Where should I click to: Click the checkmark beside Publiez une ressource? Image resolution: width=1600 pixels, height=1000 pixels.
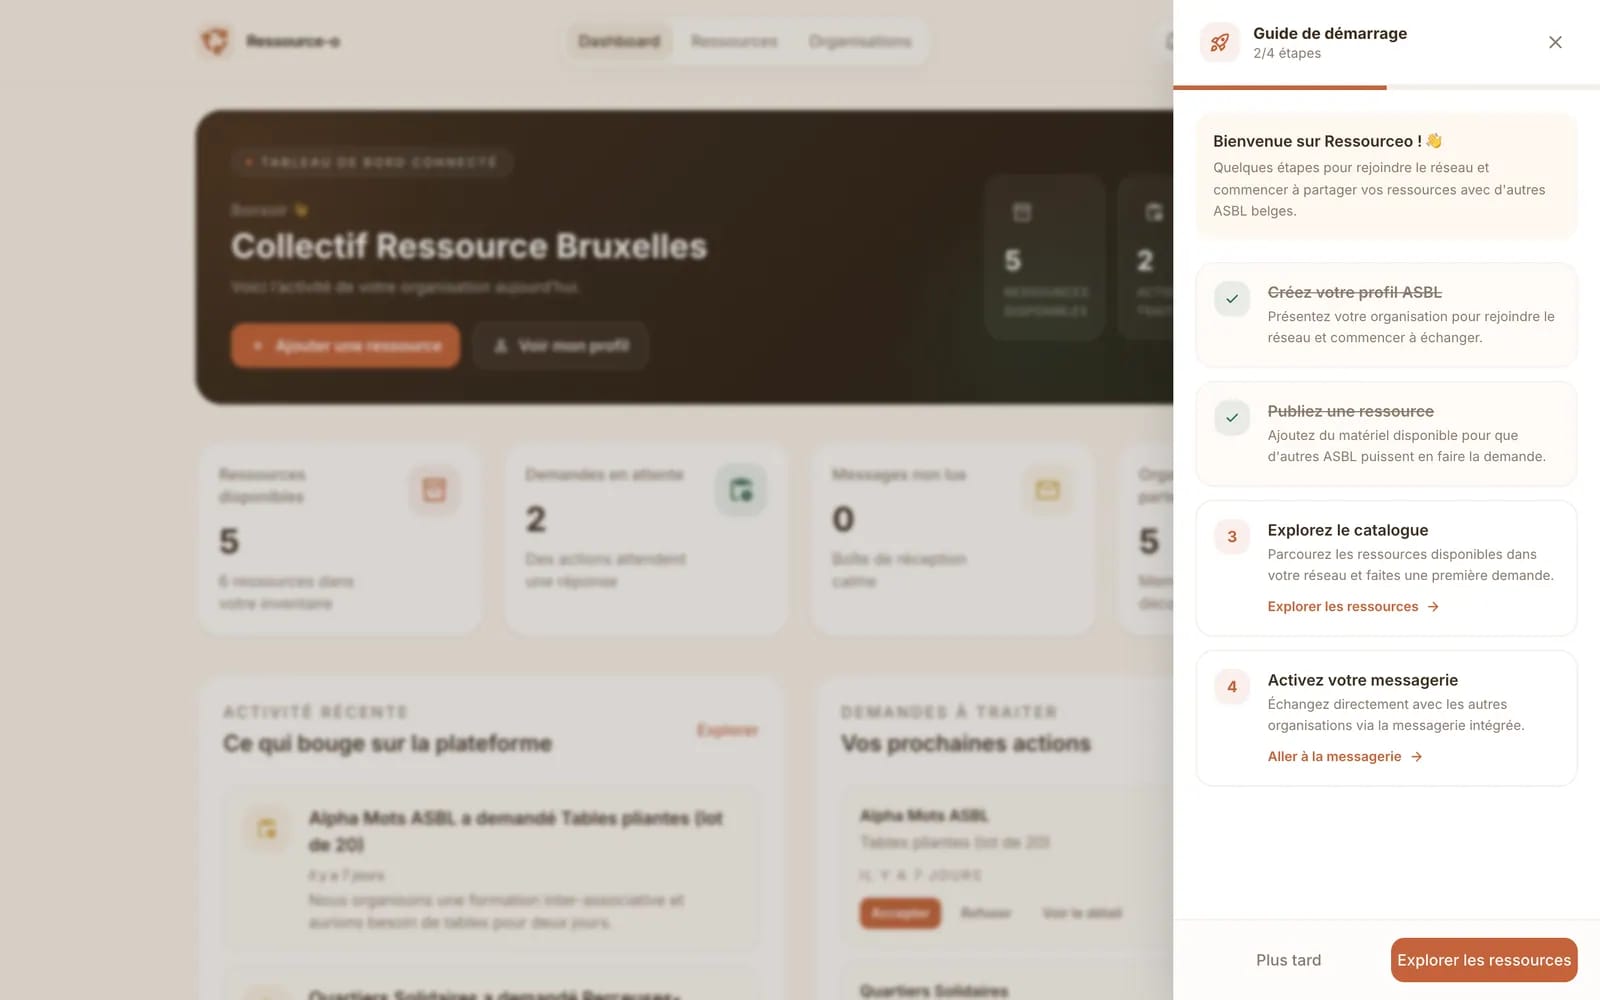tap(1232, 418)
